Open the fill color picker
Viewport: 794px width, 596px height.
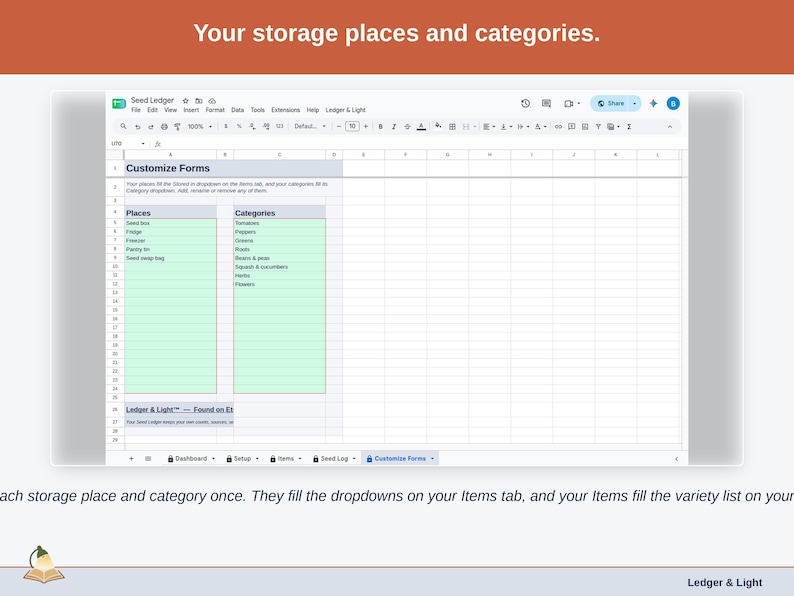click(x=438, y=126)
